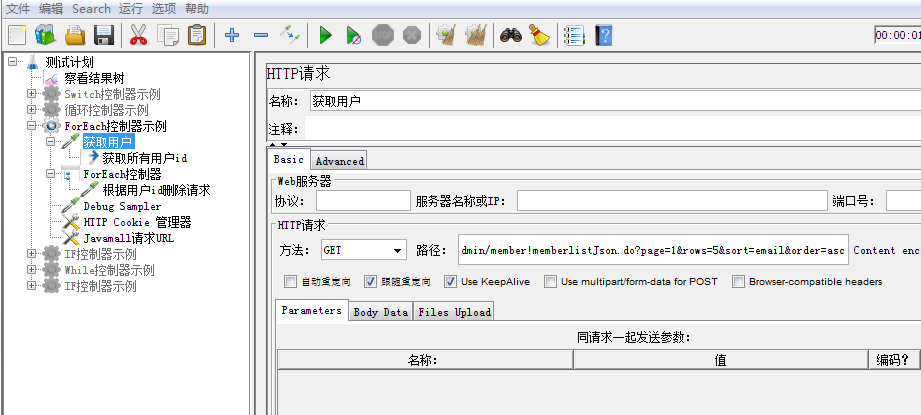Viewport: 921px width, 415px height.
Task: Click the Copy icon in toolbar
Action: [x=168, y=35]
